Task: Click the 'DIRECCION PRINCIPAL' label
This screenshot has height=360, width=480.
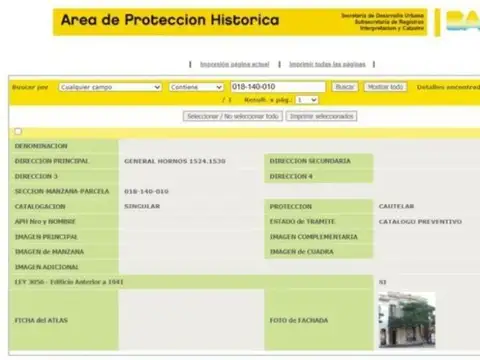Action: click(52, 161)
